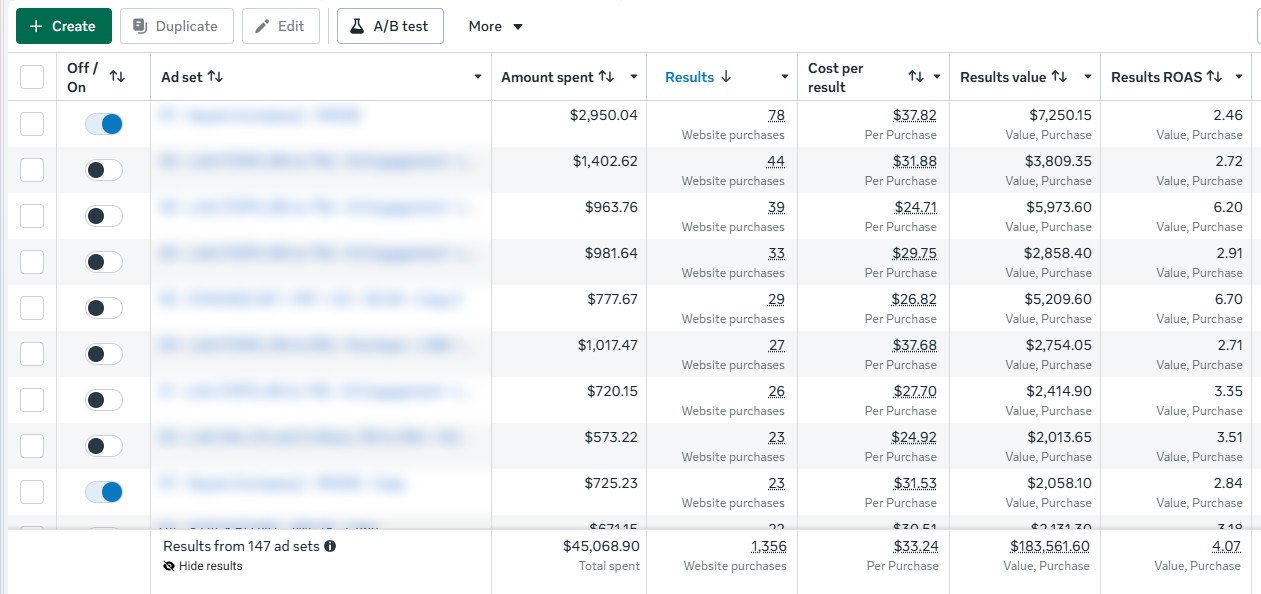Turn on the ad set spending $1,402.62
Viewport: 1261px width, 594px height.
104,170
